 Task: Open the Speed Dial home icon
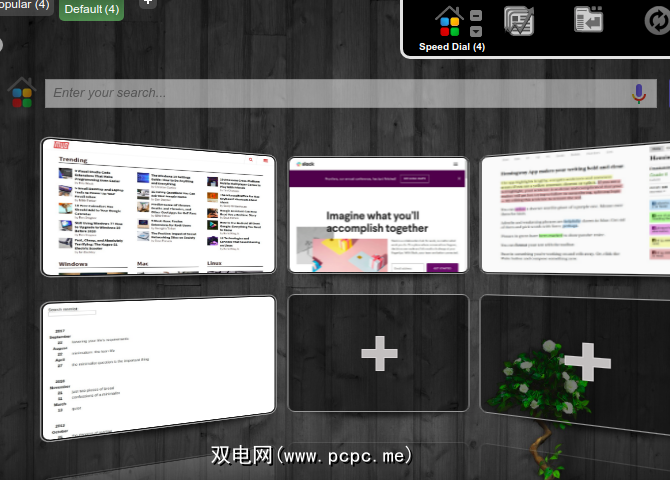point(450,21)
